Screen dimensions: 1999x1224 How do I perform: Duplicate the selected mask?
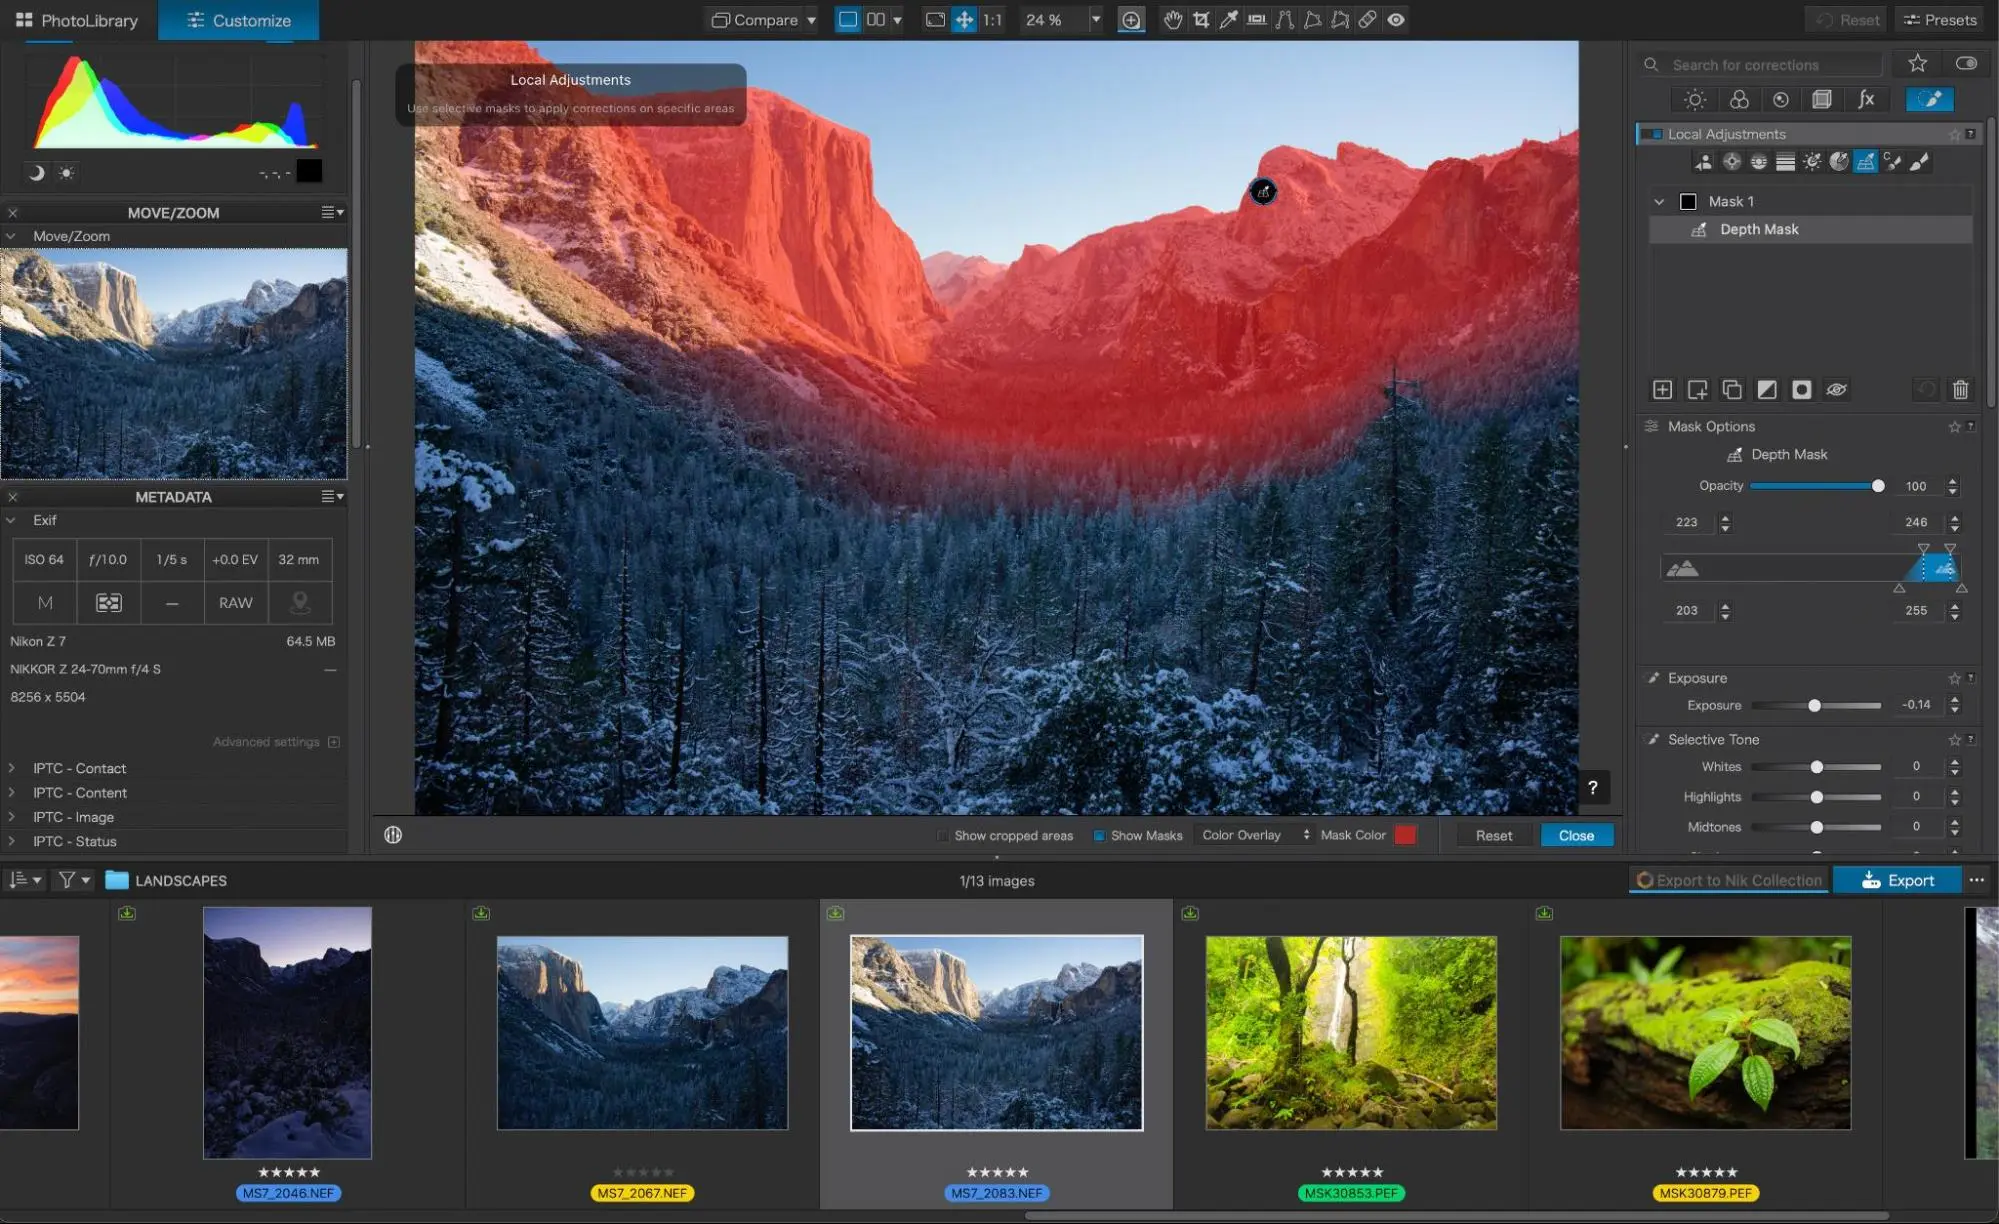(1732, 390)
